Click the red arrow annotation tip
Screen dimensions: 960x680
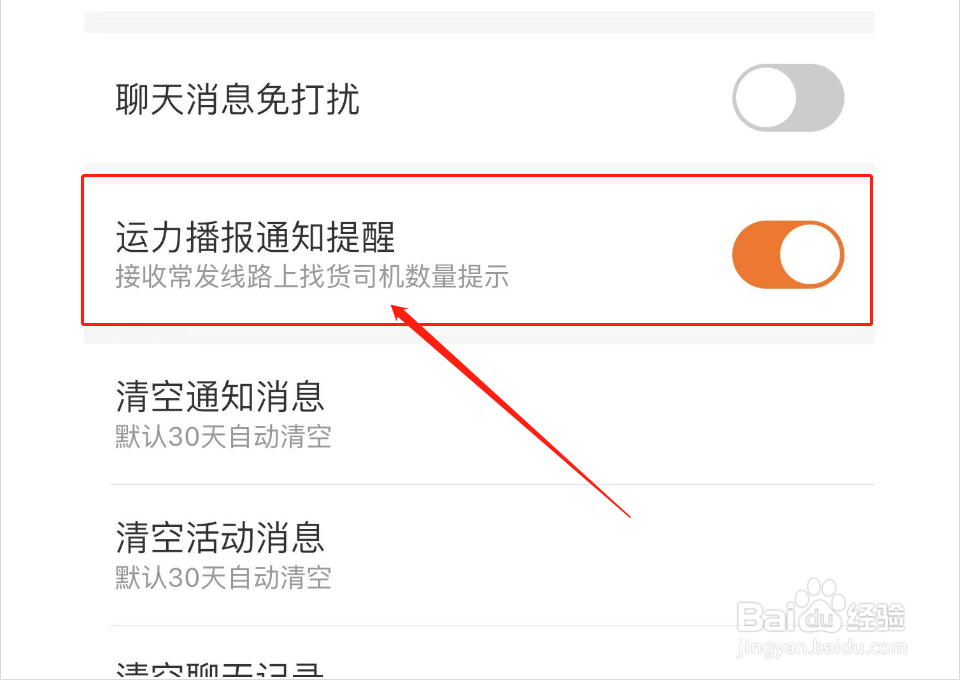[396, 309]
